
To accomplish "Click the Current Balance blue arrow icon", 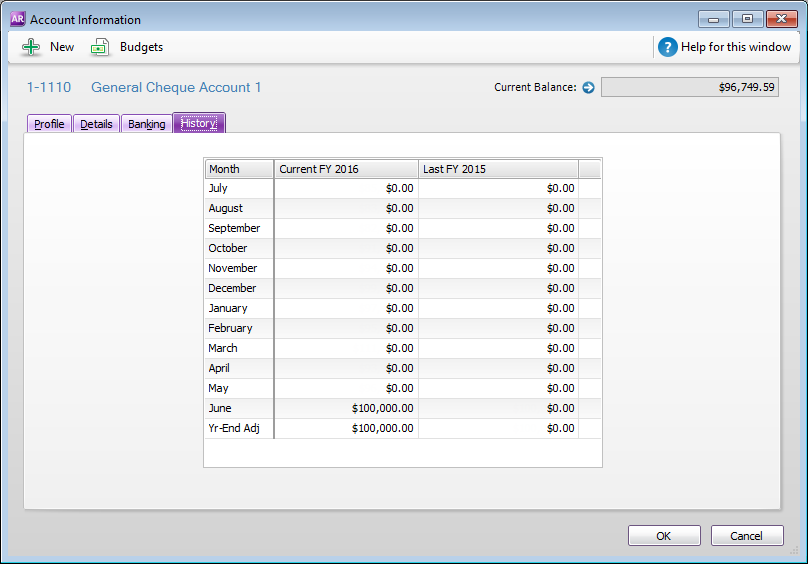I will tap(588, 88).
